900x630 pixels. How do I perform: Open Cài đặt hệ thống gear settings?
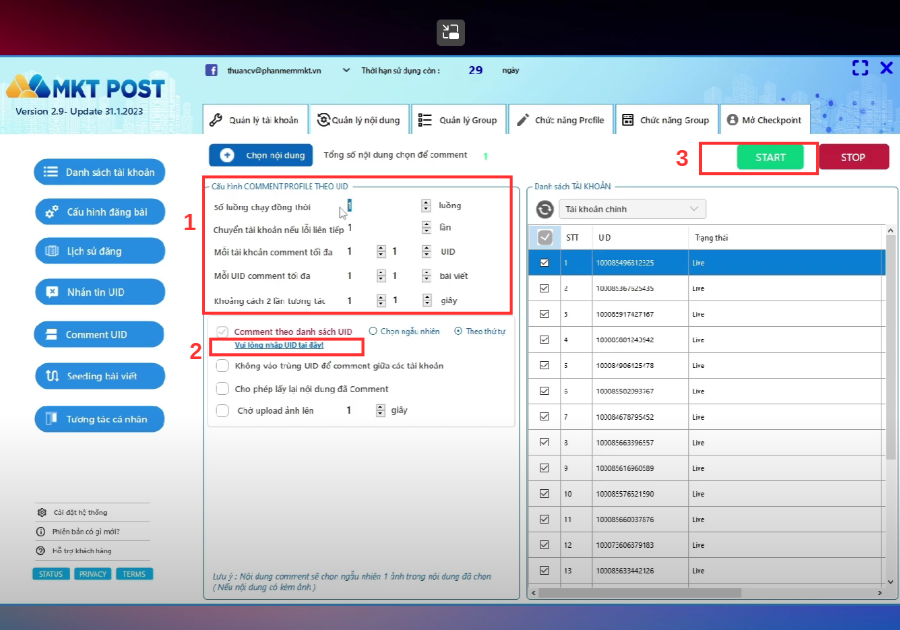tap(41, 512)
